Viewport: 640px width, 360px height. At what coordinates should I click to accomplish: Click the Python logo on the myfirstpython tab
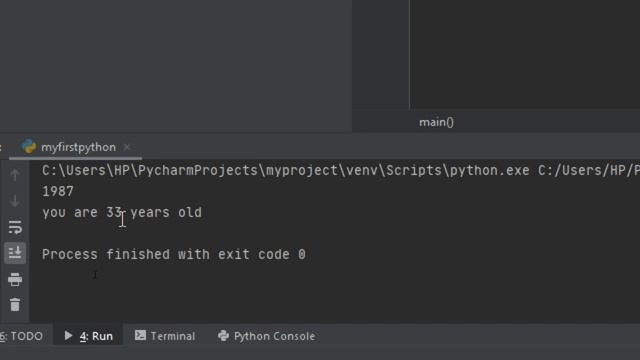click(29, 147)
